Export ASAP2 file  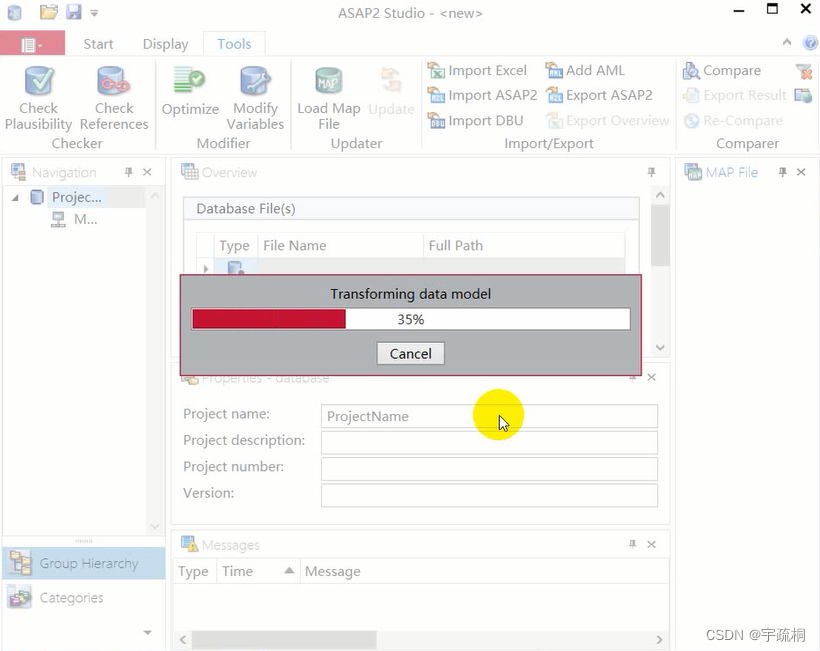(x=599, y=95)
